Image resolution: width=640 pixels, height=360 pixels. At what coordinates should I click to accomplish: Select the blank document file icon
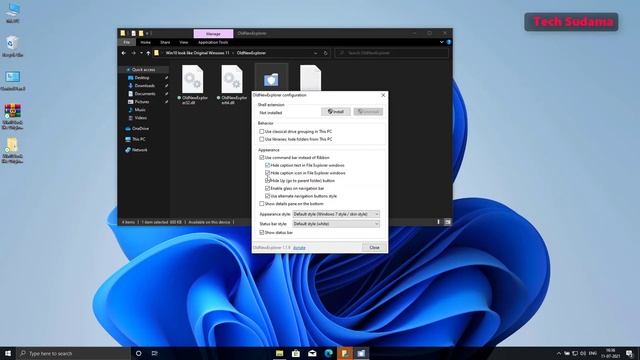310,78
